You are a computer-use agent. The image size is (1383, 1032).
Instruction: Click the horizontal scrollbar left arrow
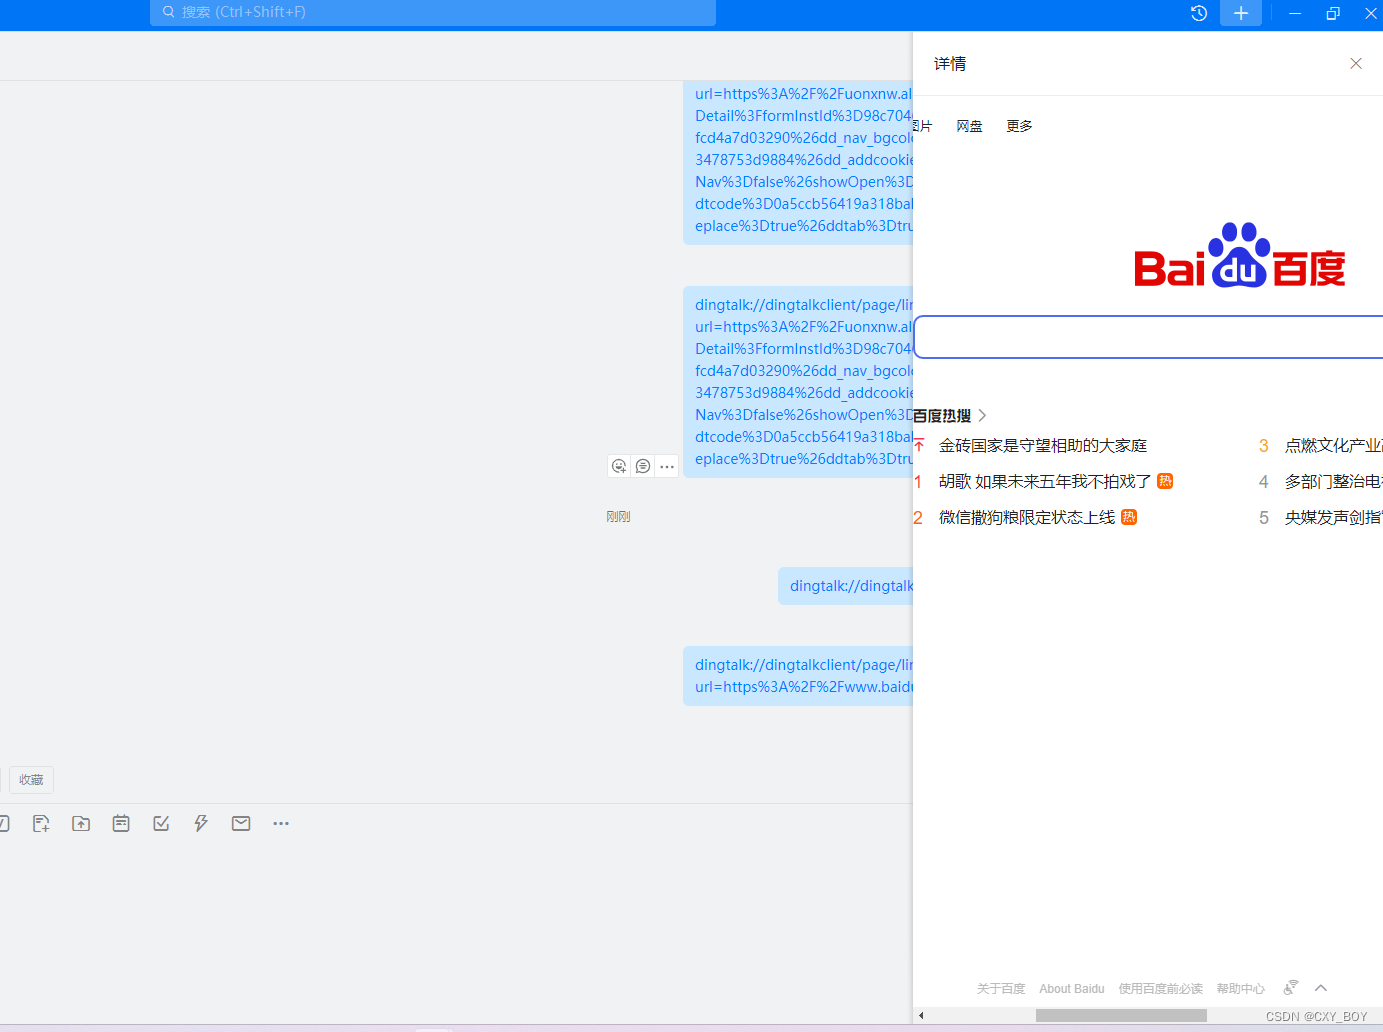point(921,1015)
